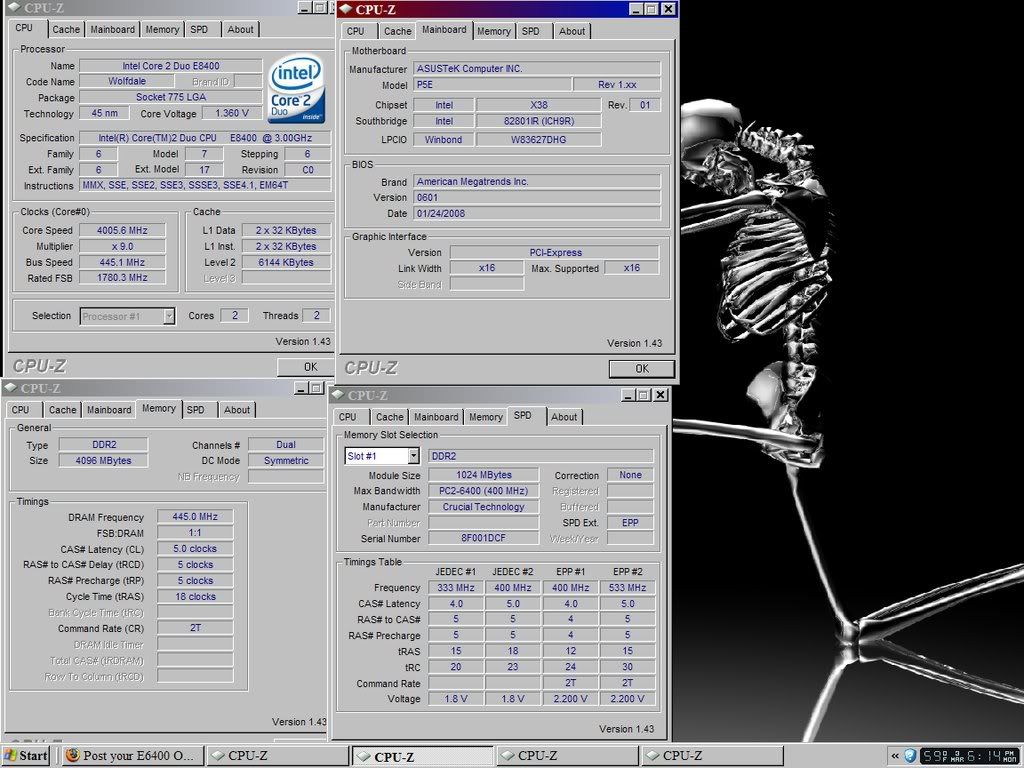The image size is (1024, 768).
Task: Switch to the Firefox 'Post your E6400' taskbar button
Action: pyautogui.click(x=133, y=755)
